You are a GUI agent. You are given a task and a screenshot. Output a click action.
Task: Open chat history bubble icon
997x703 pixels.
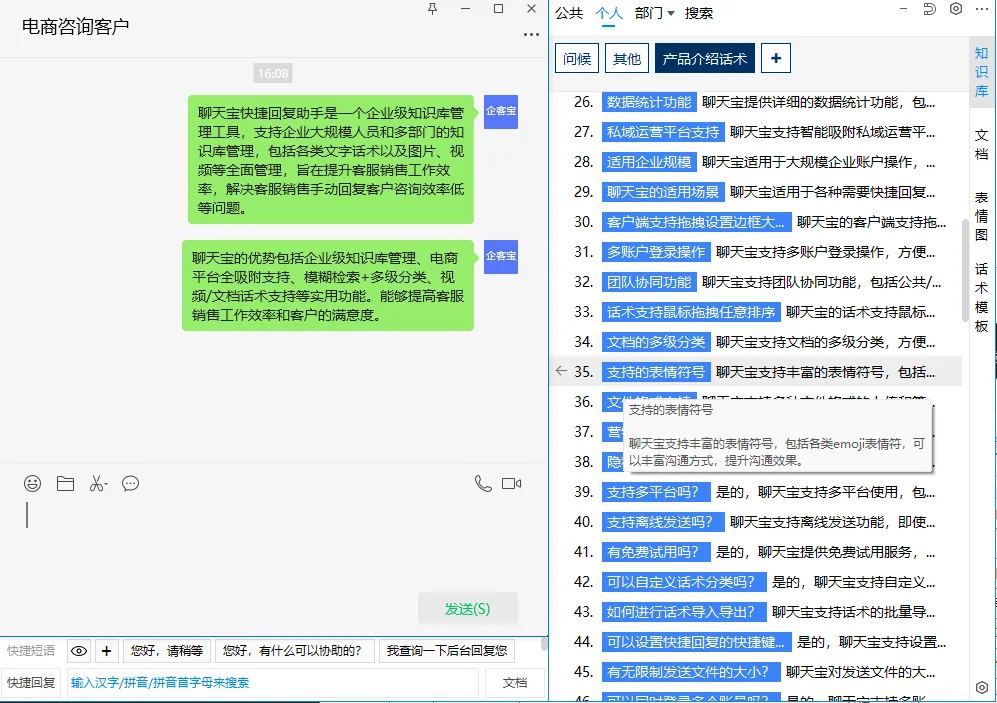130,484
